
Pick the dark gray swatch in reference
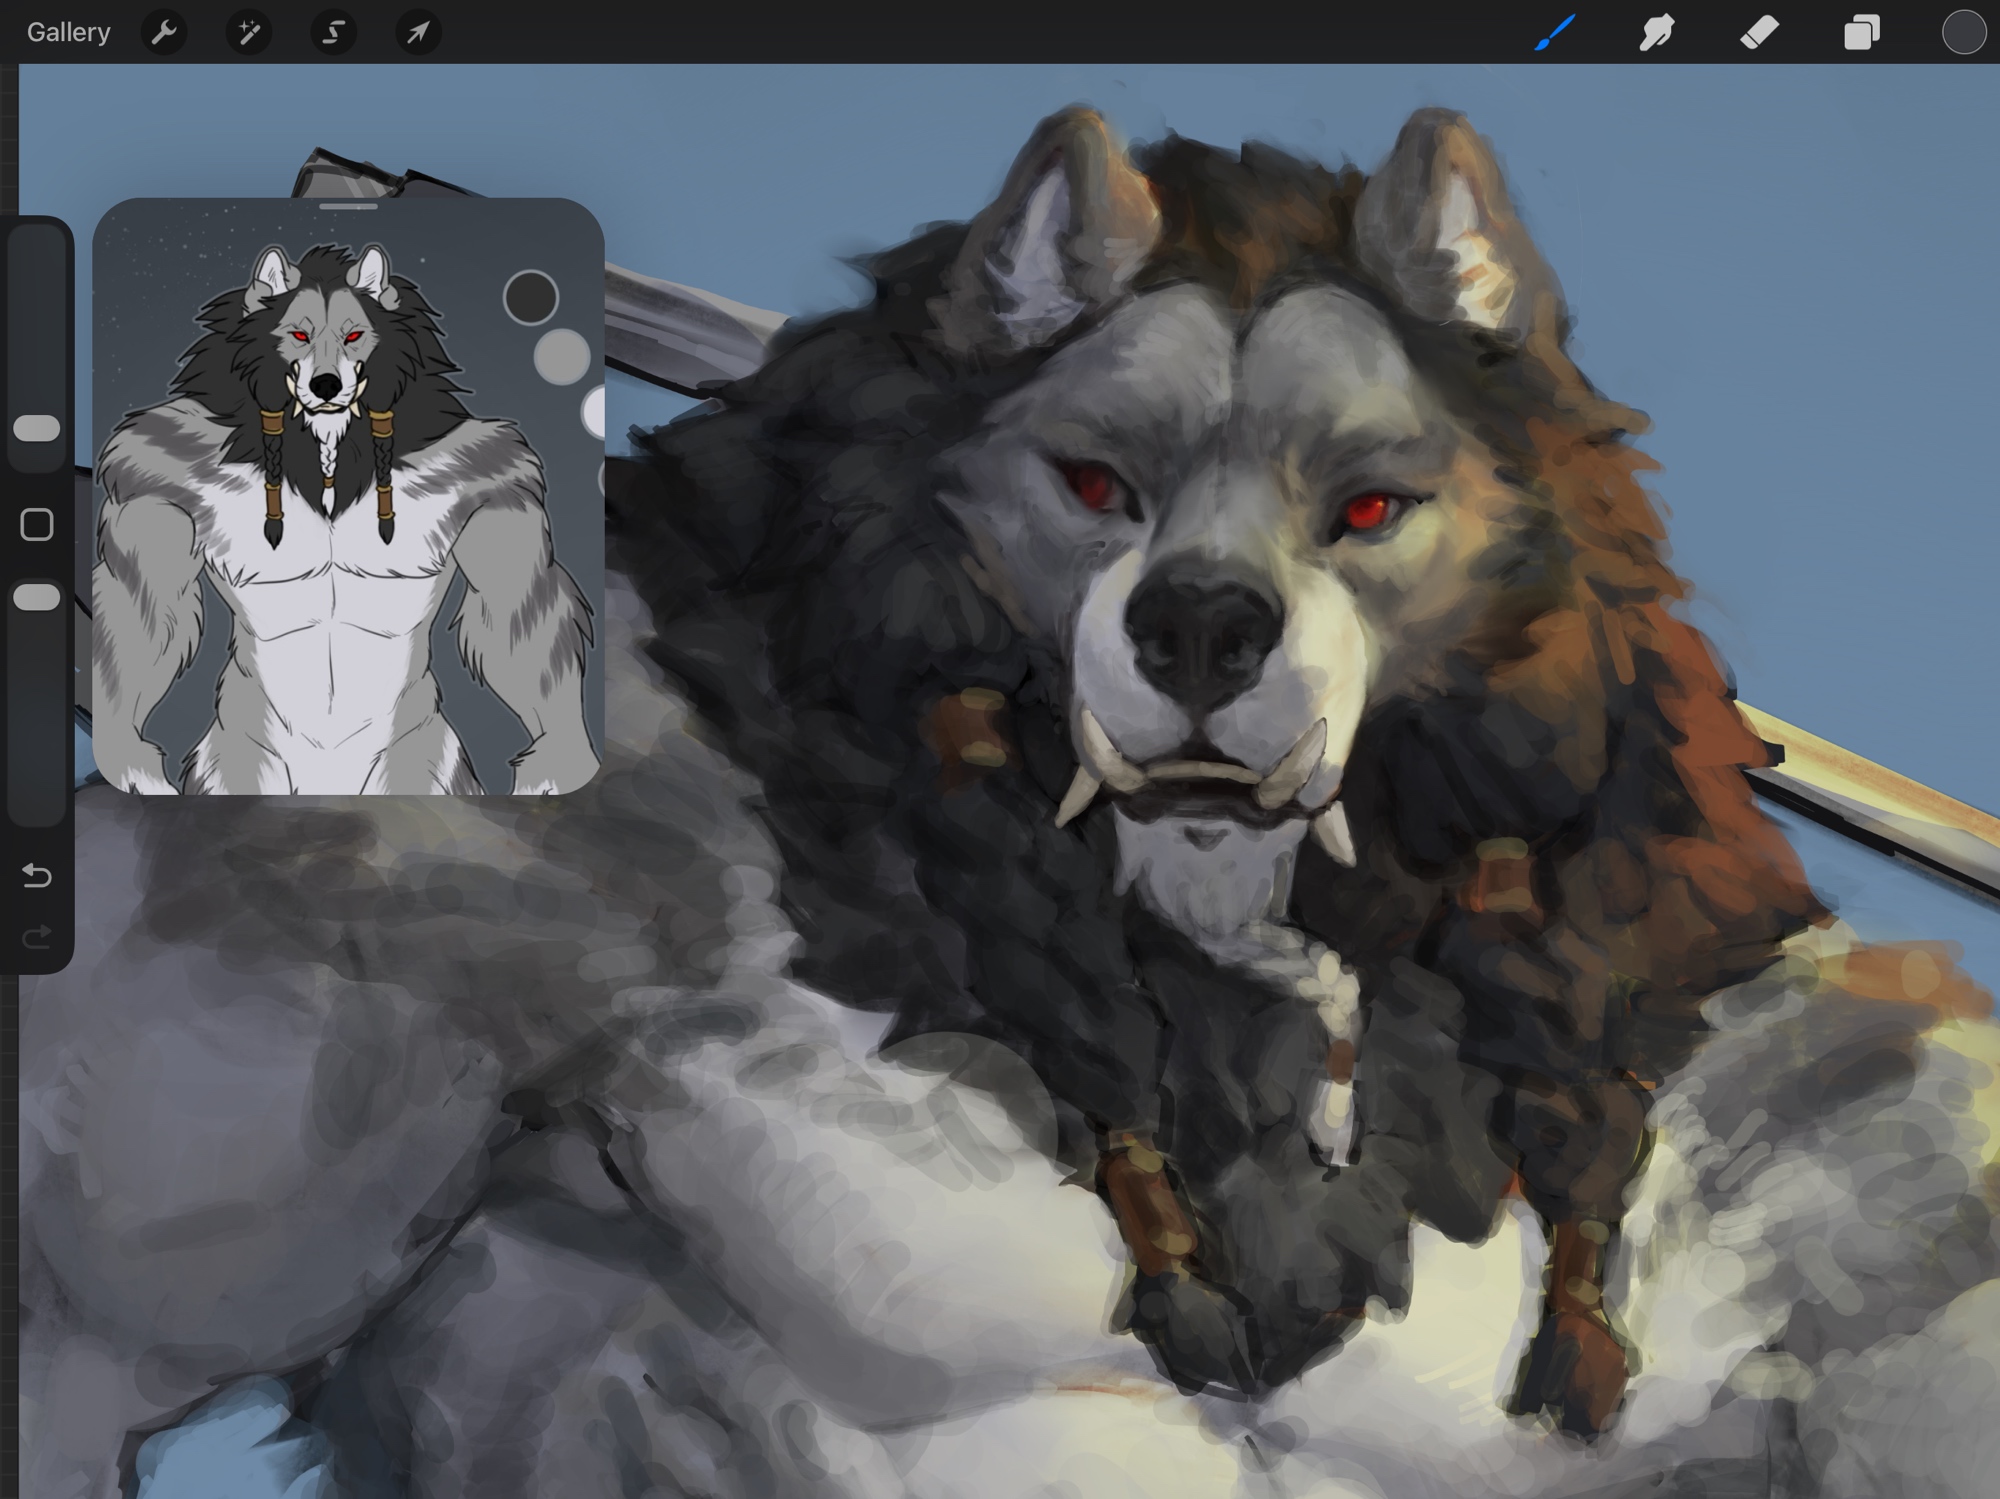[530, 297]
